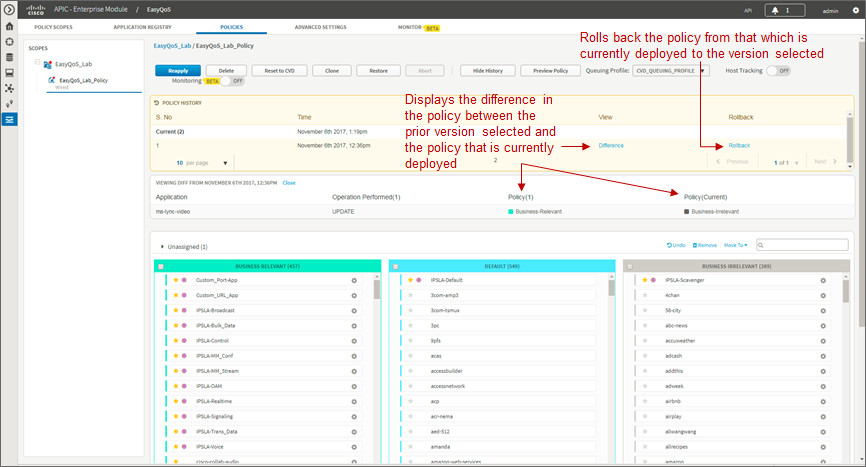Viewport: 866px width, 467px height.
Task: Open the settings gear in top bar
Action: coord(856,10)
